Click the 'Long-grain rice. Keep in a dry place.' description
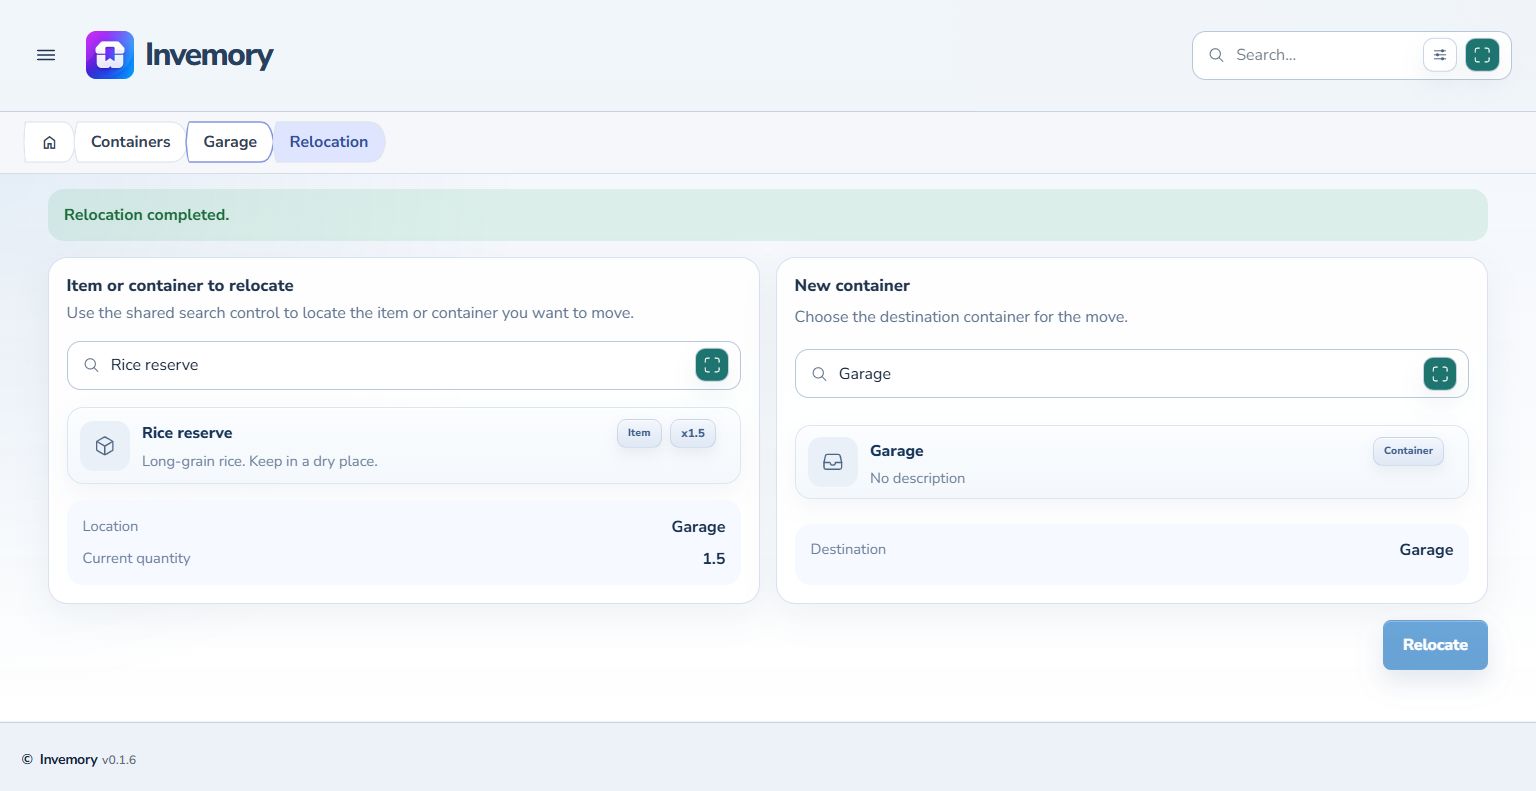 260,462
